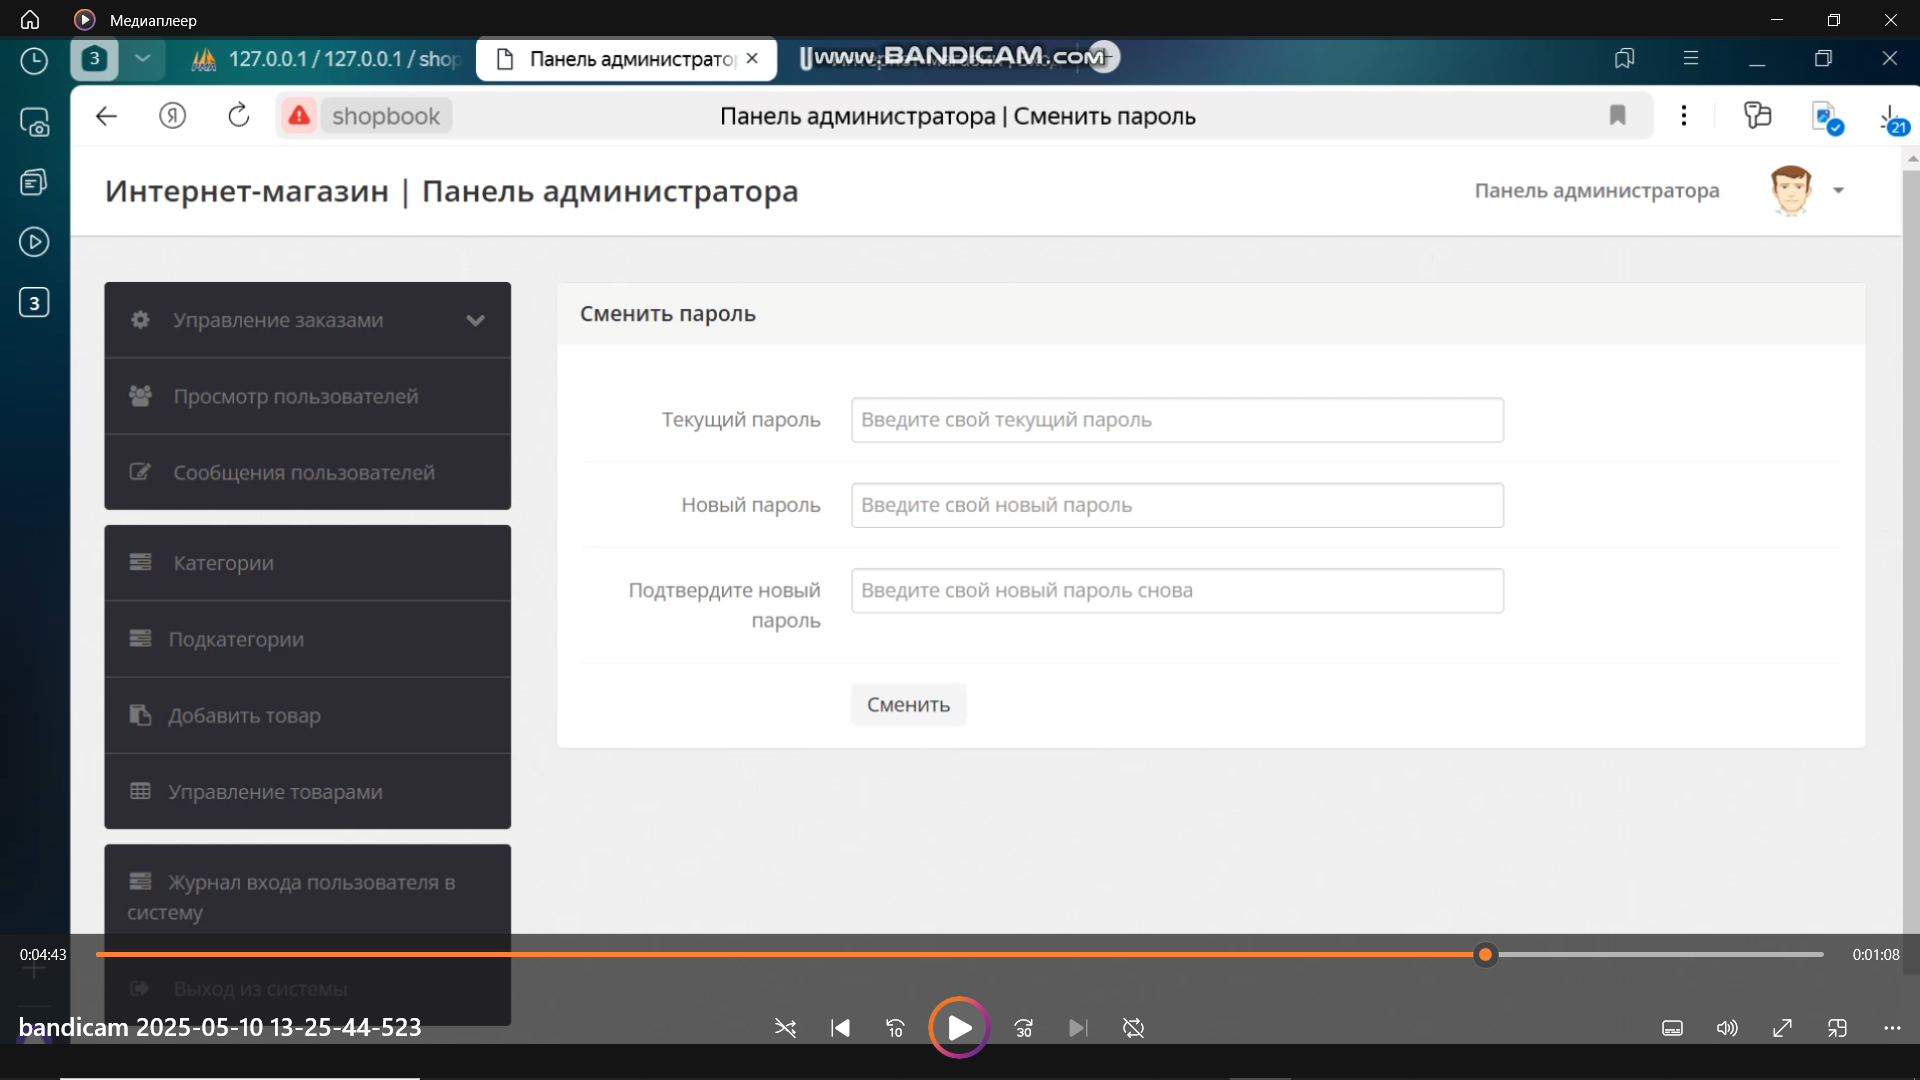Open more options ellipsis in player
The height and width of the screenshot is (1080, 1920).
click(x=1892, y=1028)
